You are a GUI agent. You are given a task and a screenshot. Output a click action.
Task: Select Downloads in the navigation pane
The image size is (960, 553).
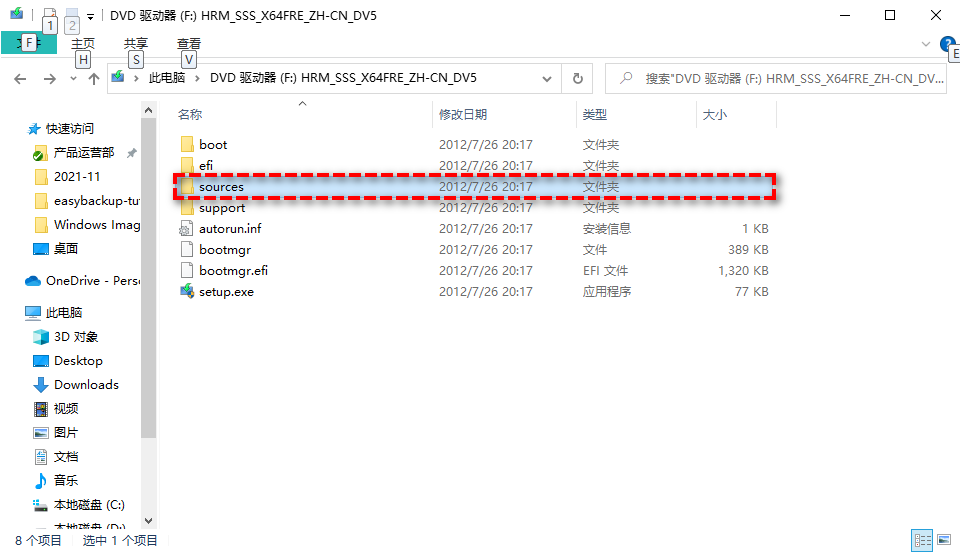(86, 385)
